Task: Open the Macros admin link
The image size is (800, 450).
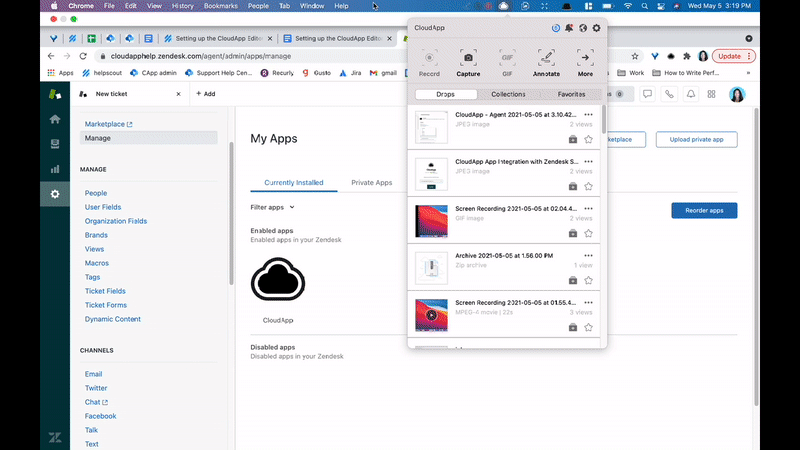Action: (x=97, y=263)
